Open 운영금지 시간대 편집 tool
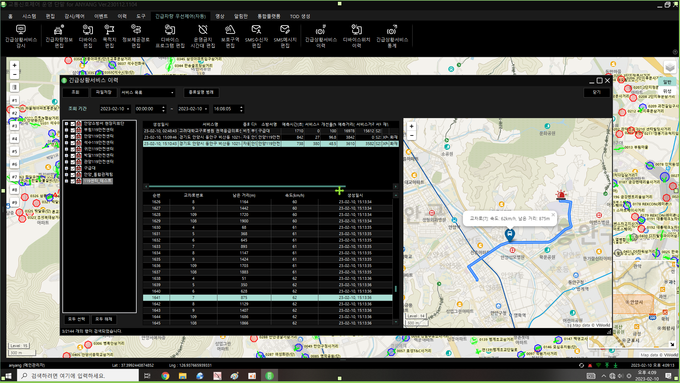 point(203,36)
